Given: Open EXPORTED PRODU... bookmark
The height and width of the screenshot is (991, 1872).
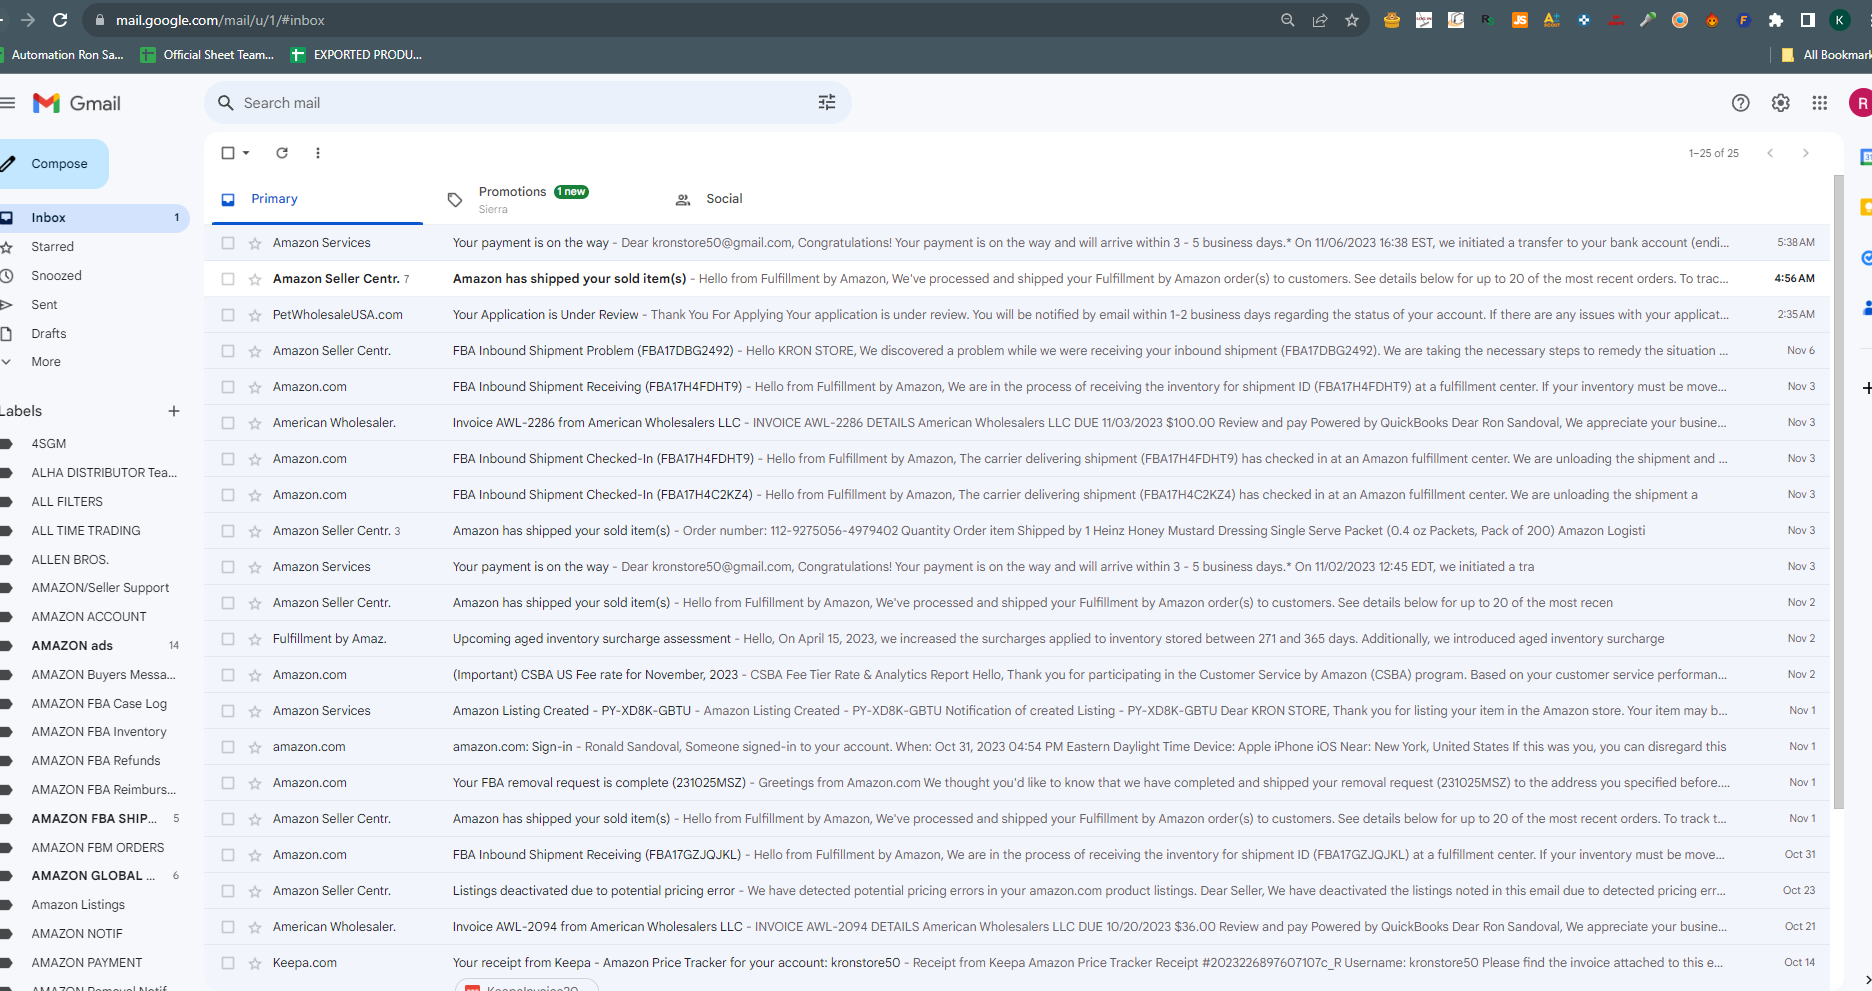Looking at the screenshot, I should (357, 55).
